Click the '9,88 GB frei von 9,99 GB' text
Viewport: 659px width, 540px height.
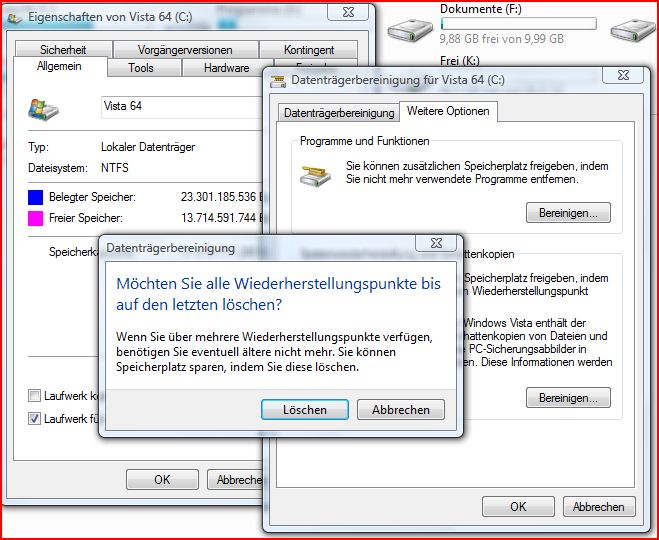502,39
